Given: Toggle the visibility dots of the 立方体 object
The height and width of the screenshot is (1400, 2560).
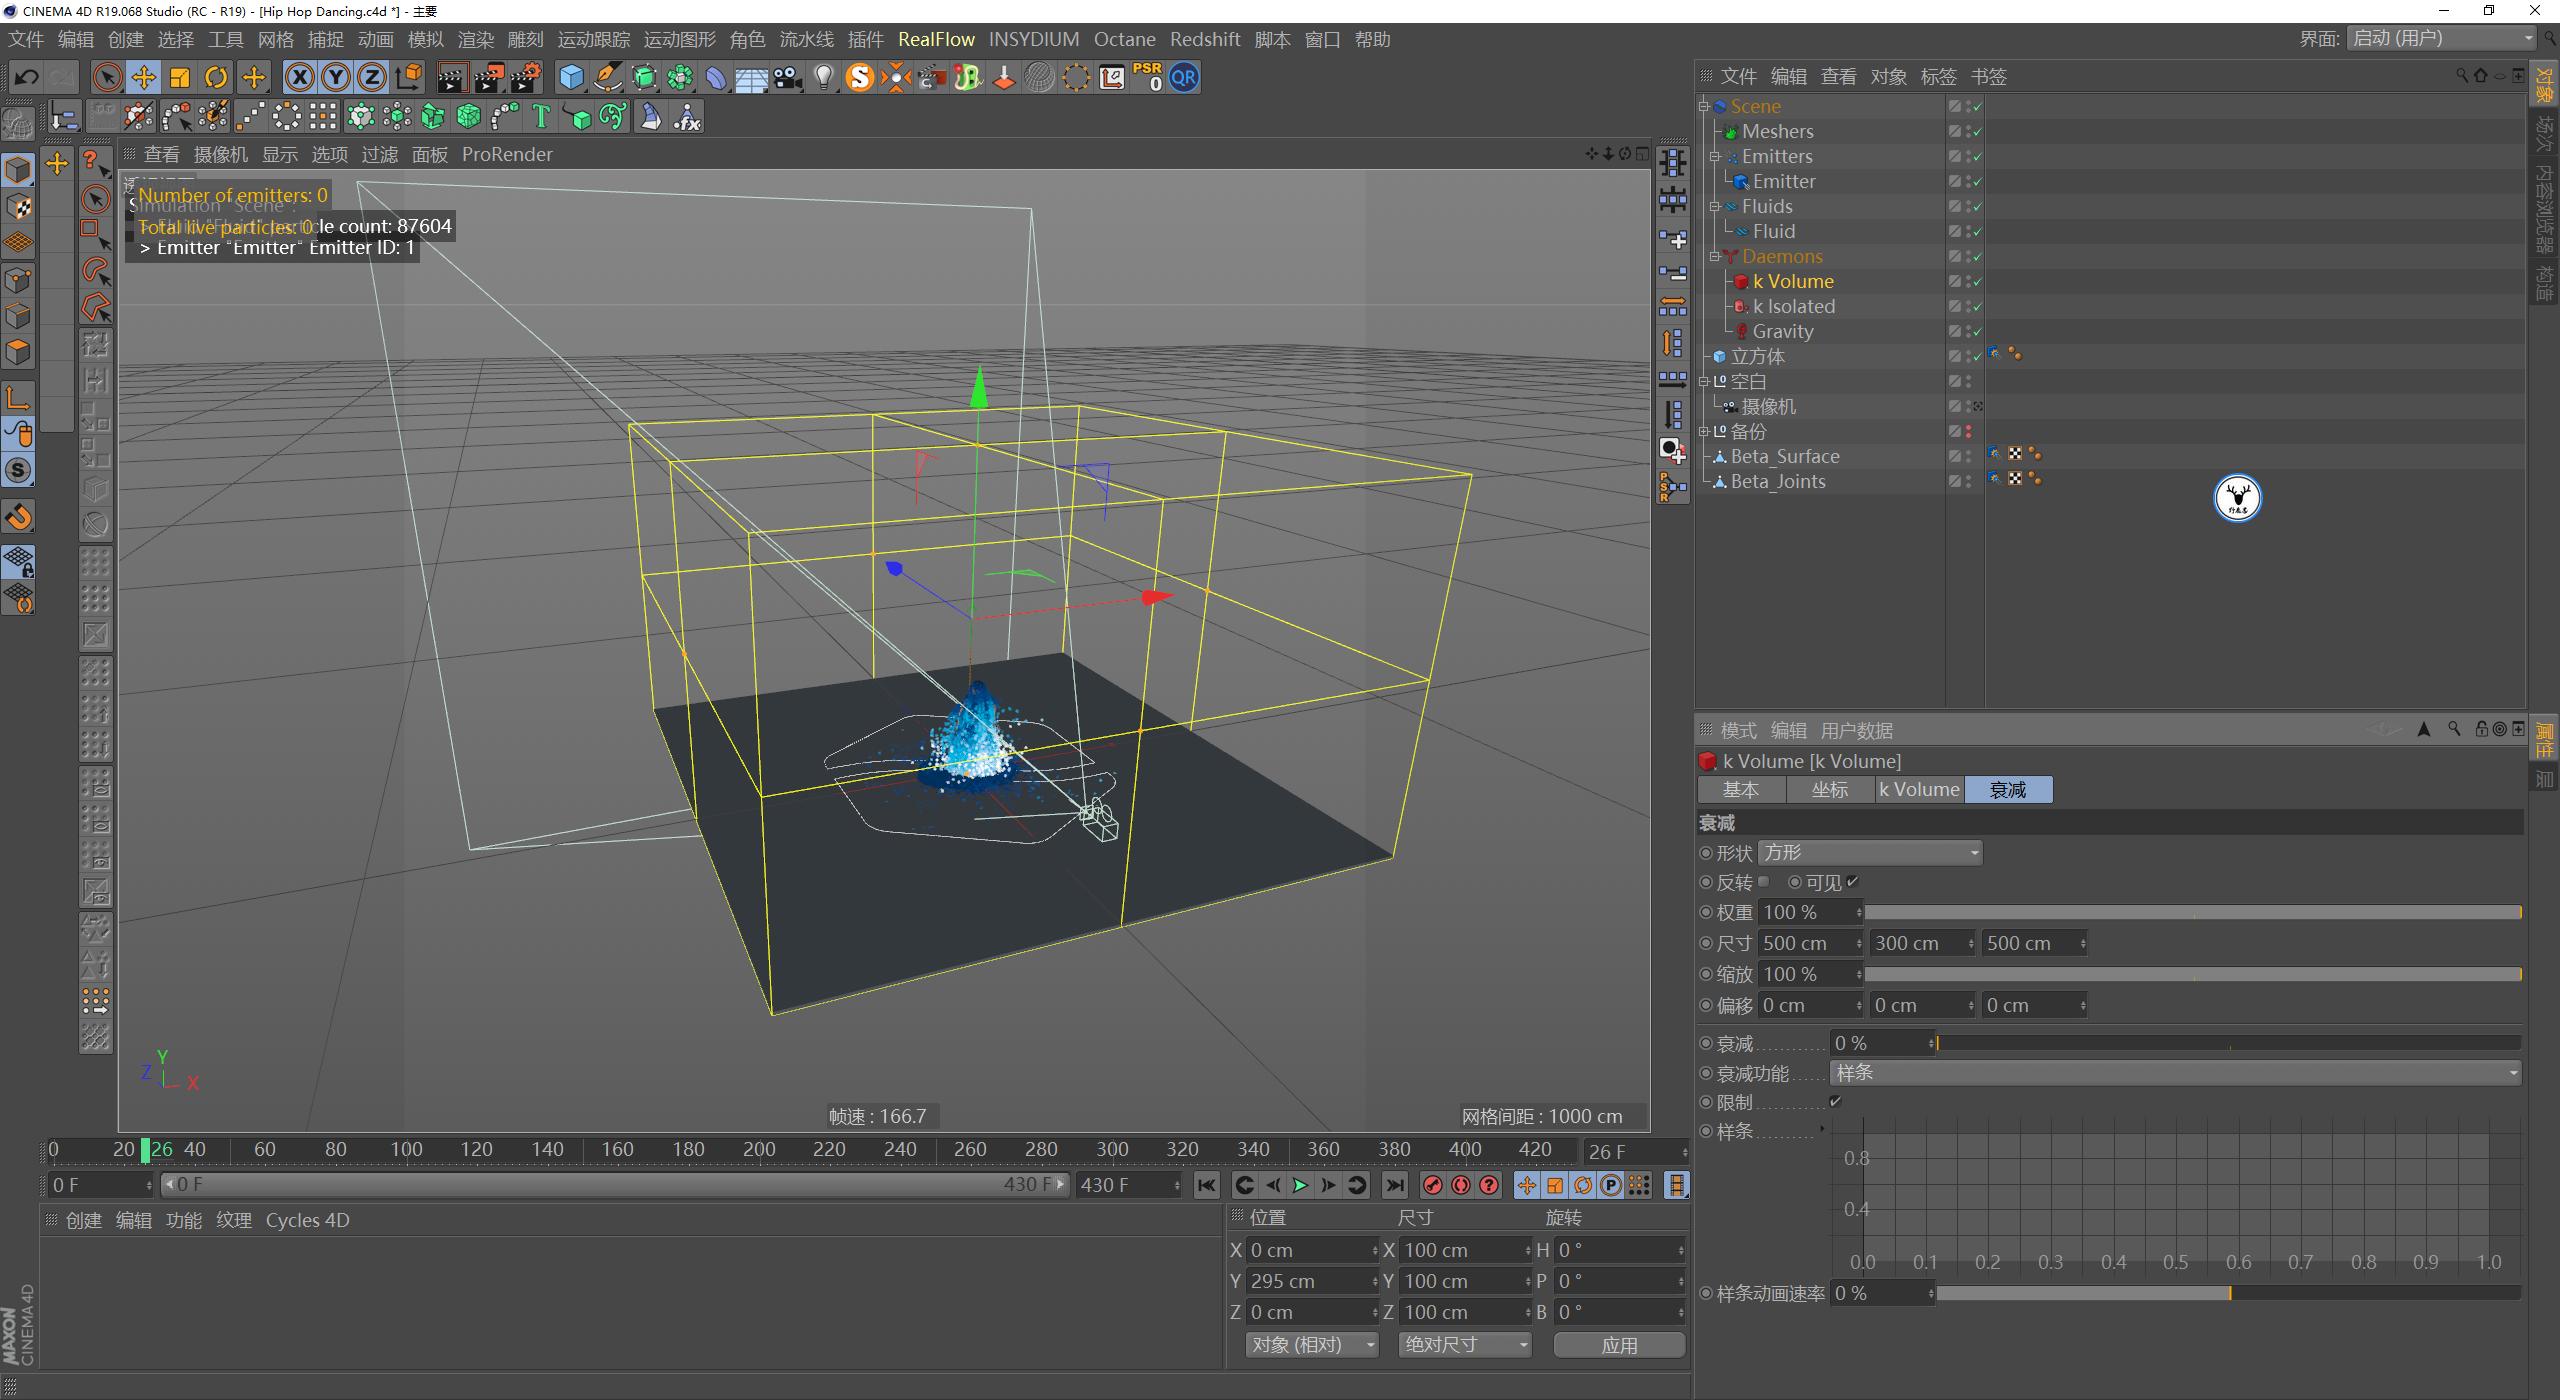Looking at the screenshot, I should pyautogui.click(x=1968, y=356).
